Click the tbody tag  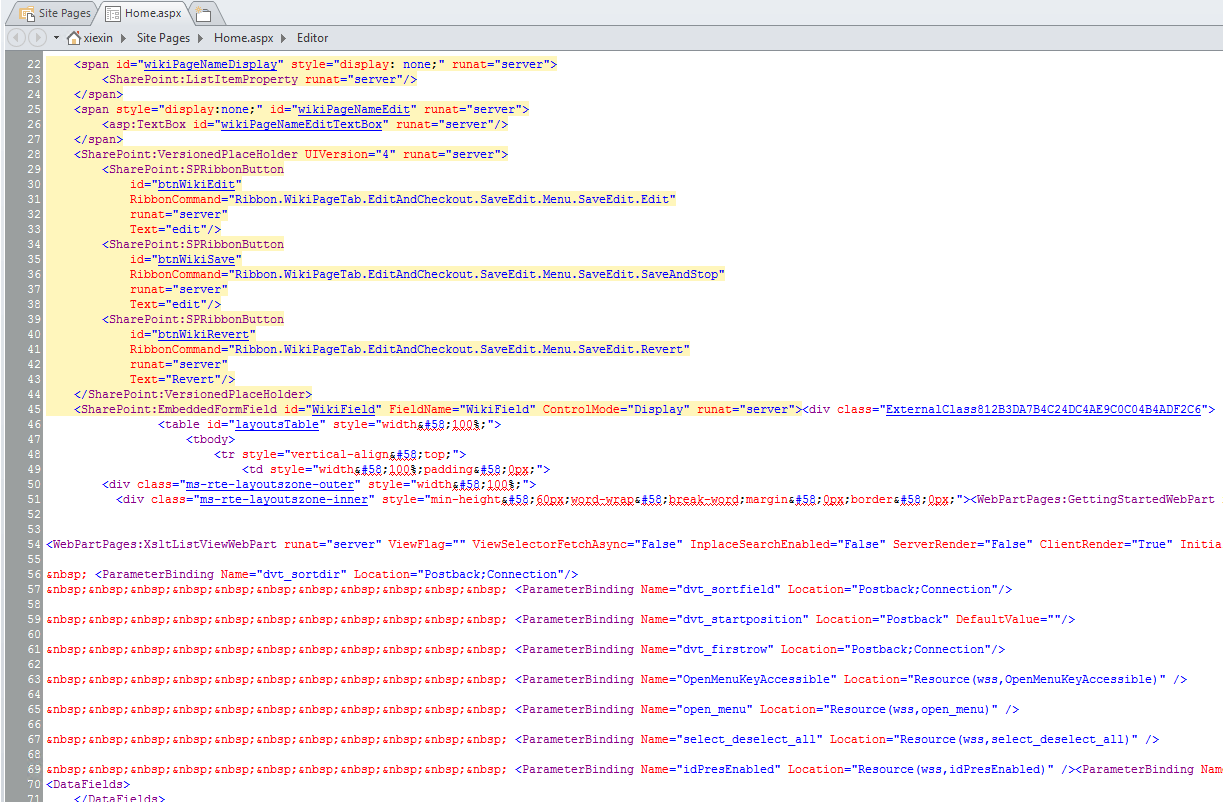[x=210, y=439]
